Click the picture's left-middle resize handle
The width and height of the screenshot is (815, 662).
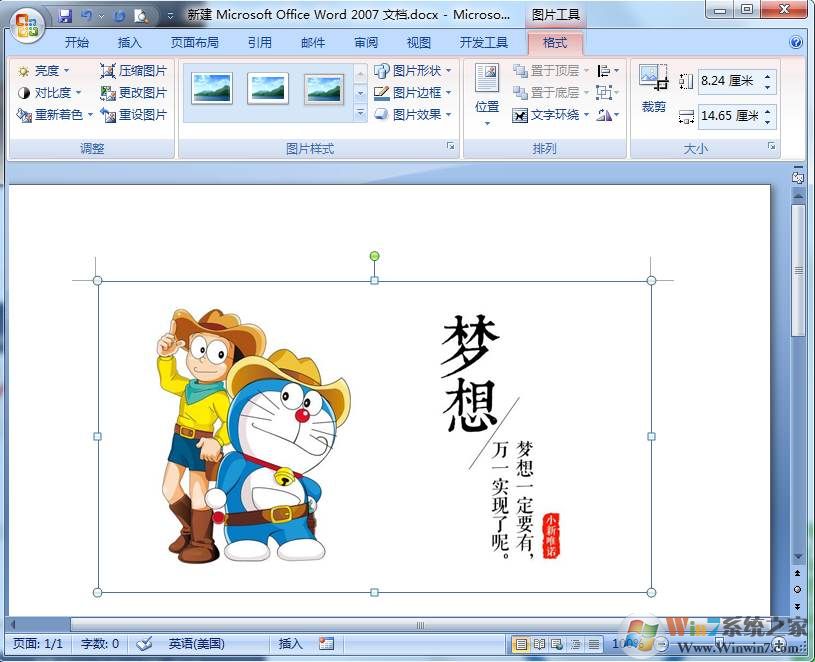(97, 436)
